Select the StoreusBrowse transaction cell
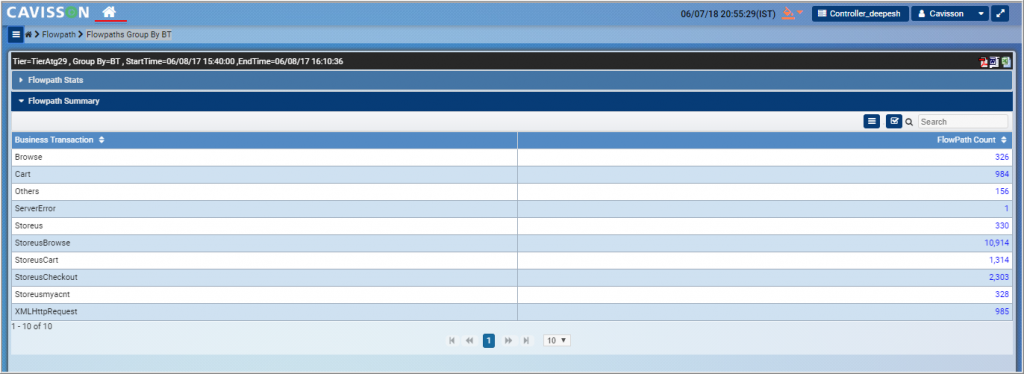Image resolution: width=1024 pixels, height=374 pixels. tap(264, 243)
